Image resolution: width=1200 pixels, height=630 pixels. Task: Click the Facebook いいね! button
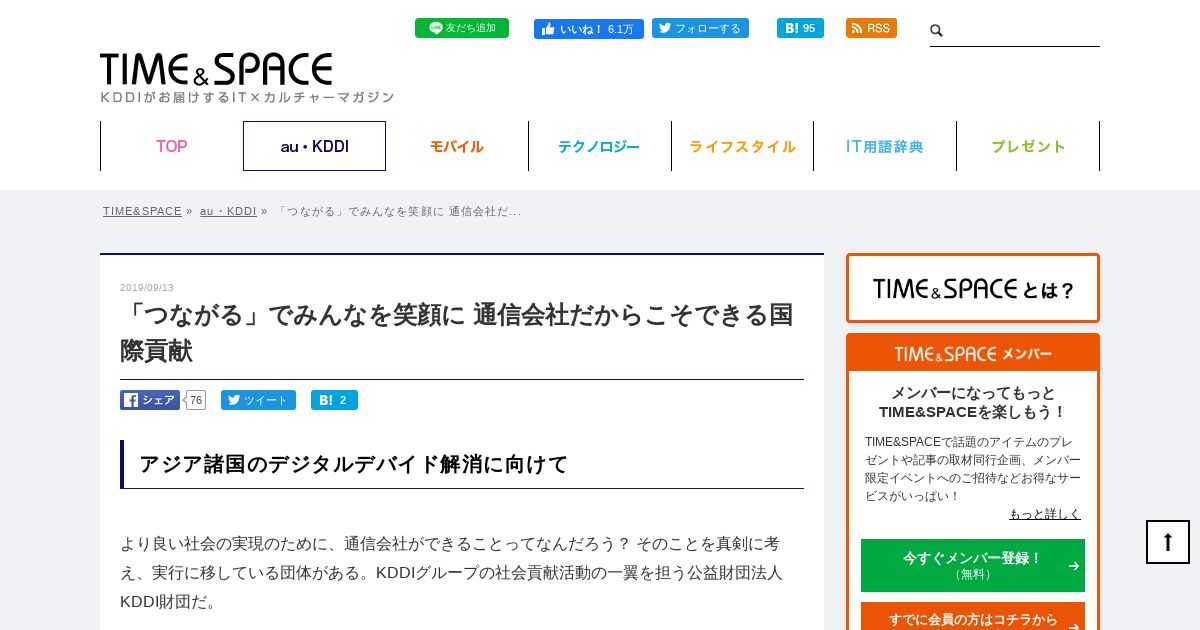tap(588, 28)
